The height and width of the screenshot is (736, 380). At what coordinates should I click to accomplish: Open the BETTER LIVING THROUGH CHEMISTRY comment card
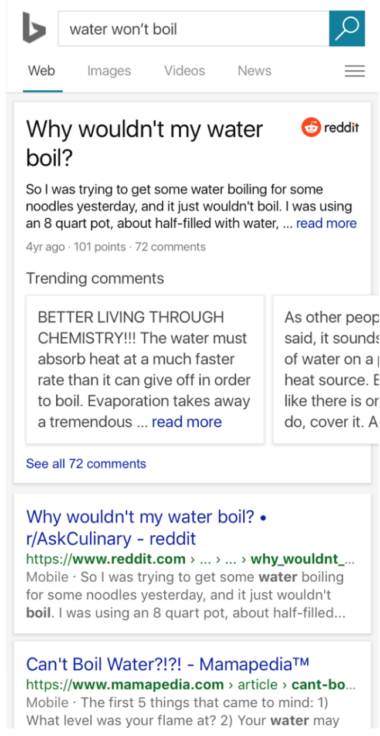coord(145,369)
